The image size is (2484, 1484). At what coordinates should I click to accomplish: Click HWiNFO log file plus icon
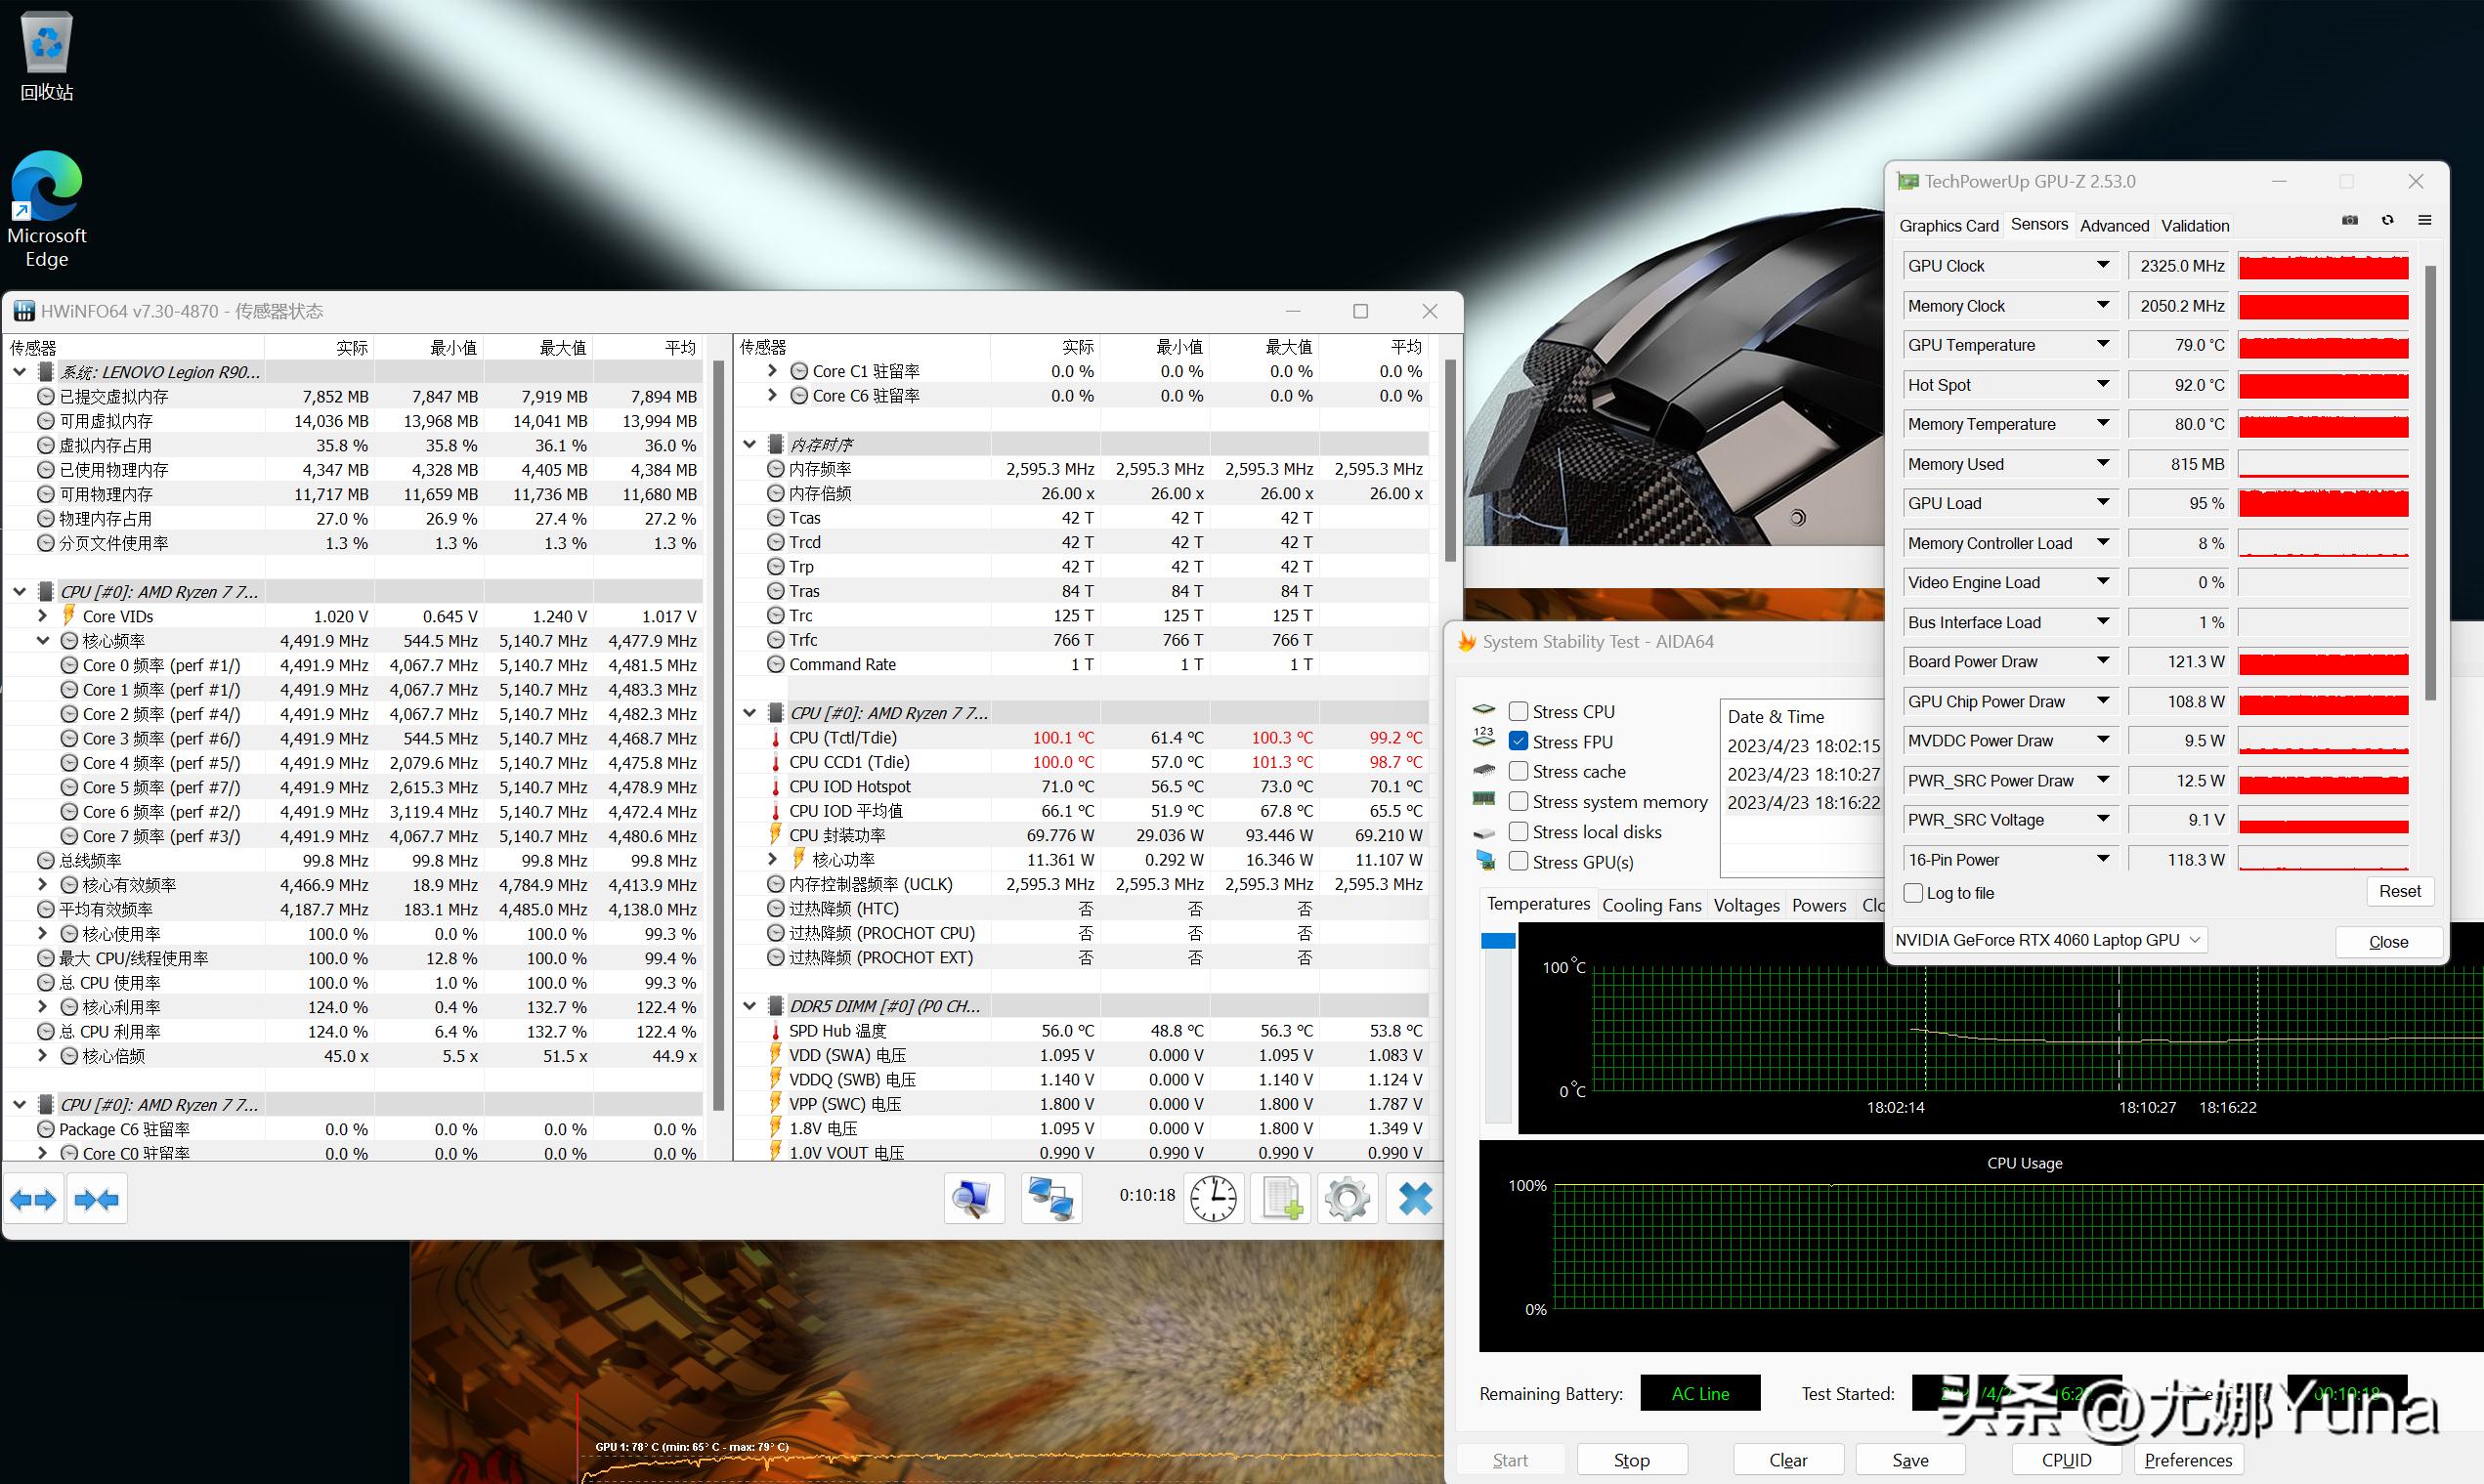(1281, 1198)
